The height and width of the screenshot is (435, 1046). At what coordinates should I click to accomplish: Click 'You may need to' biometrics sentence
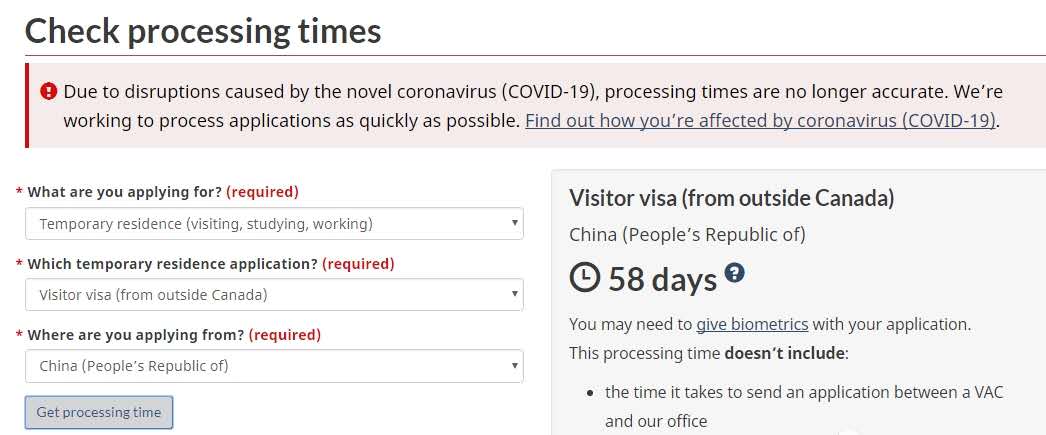[630, 324]
